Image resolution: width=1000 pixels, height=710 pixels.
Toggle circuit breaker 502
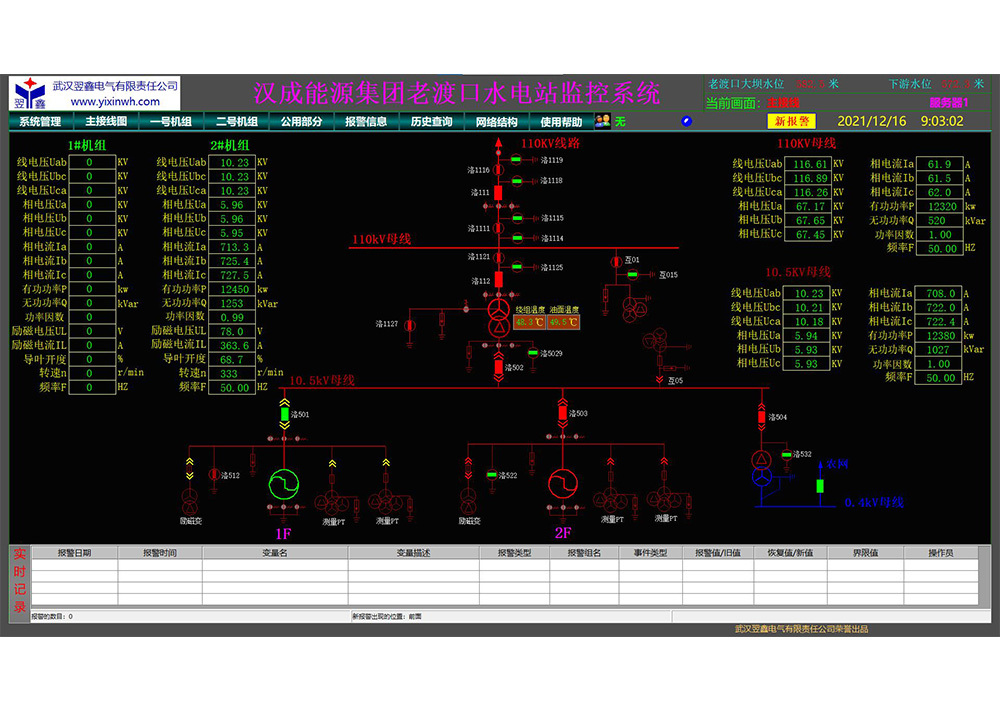point(499,367)
